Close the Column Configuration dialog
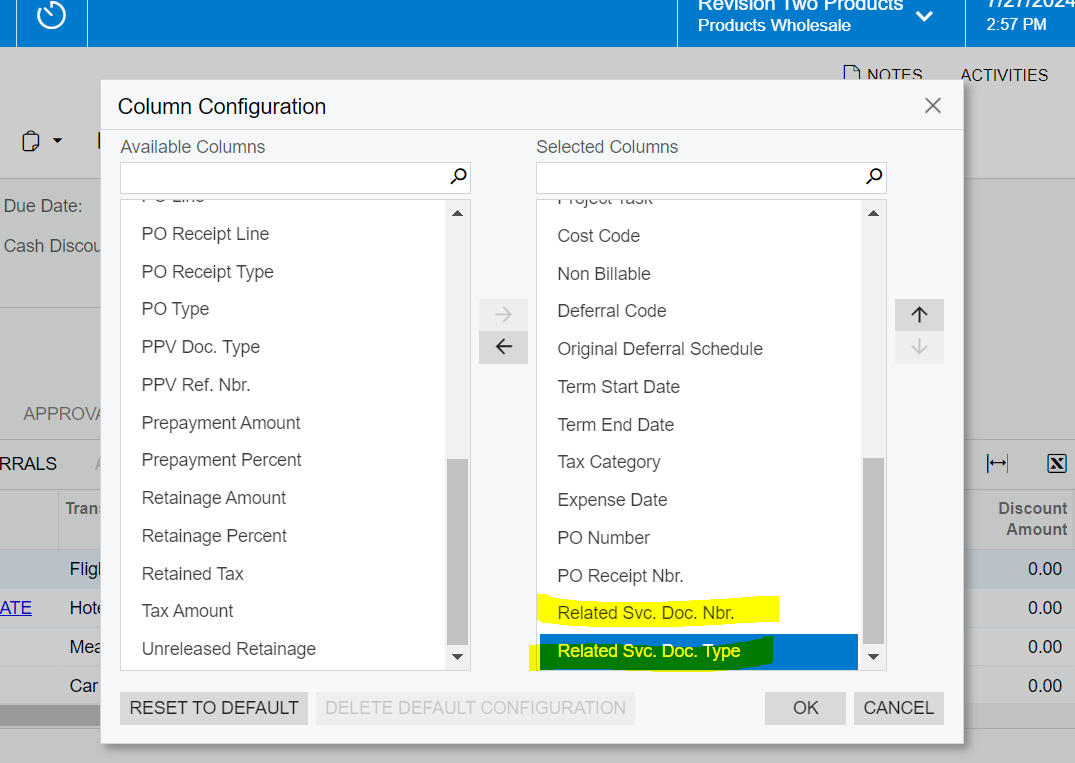 click(x=932, y=106)
